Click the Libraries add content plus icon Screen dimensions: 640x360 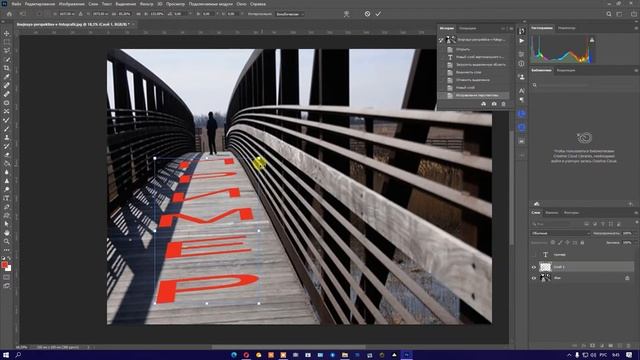tap(631, 204)
